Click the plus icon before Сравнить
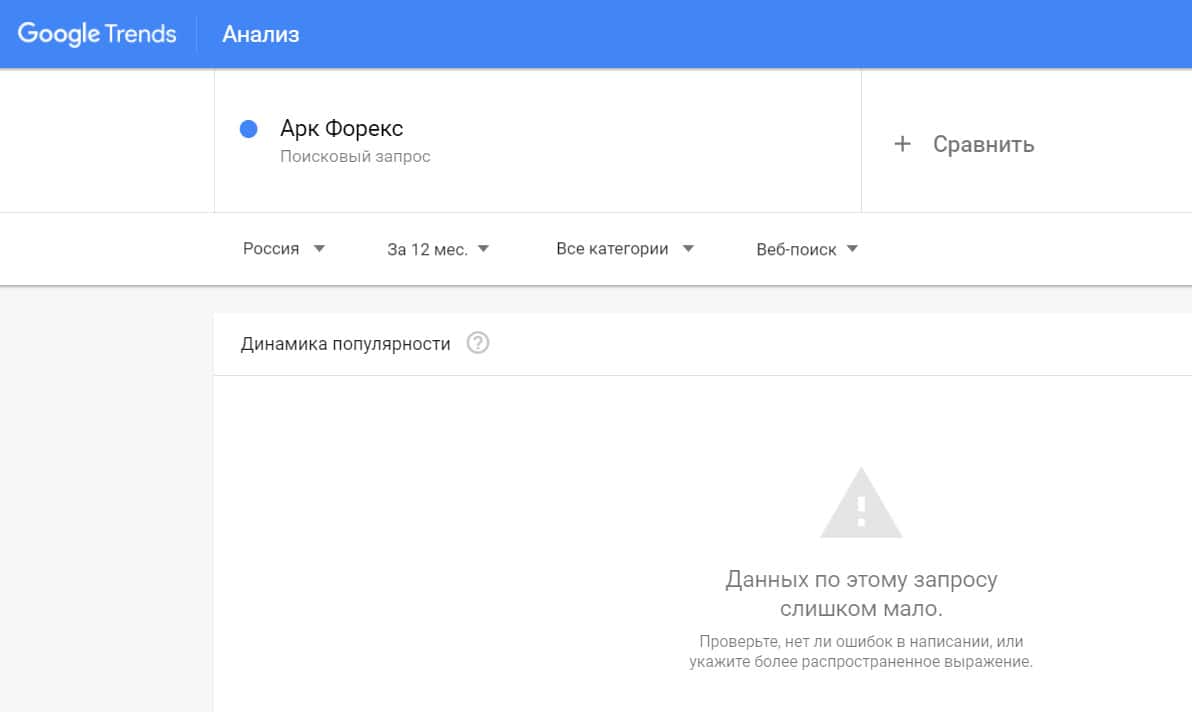This screenshot has width=1192, height=712. 902,144
